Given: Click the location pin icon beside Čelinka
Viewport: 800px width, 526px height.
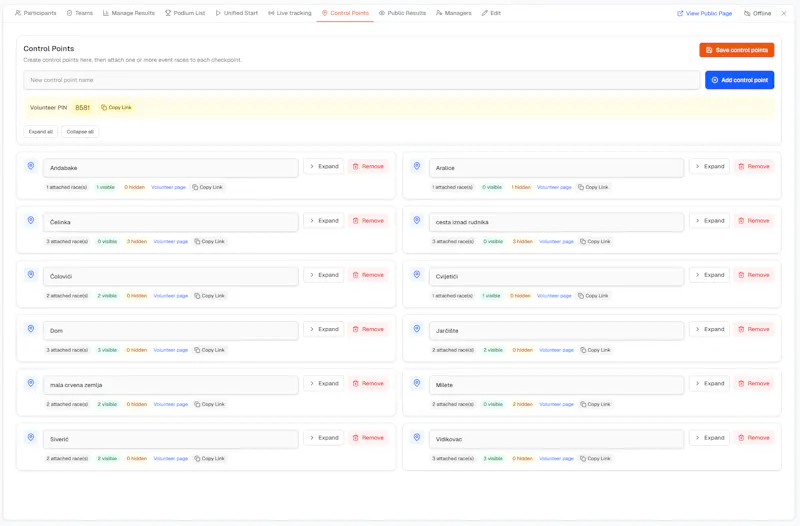Looking at the screenshot, I should [x=31, y=220].
